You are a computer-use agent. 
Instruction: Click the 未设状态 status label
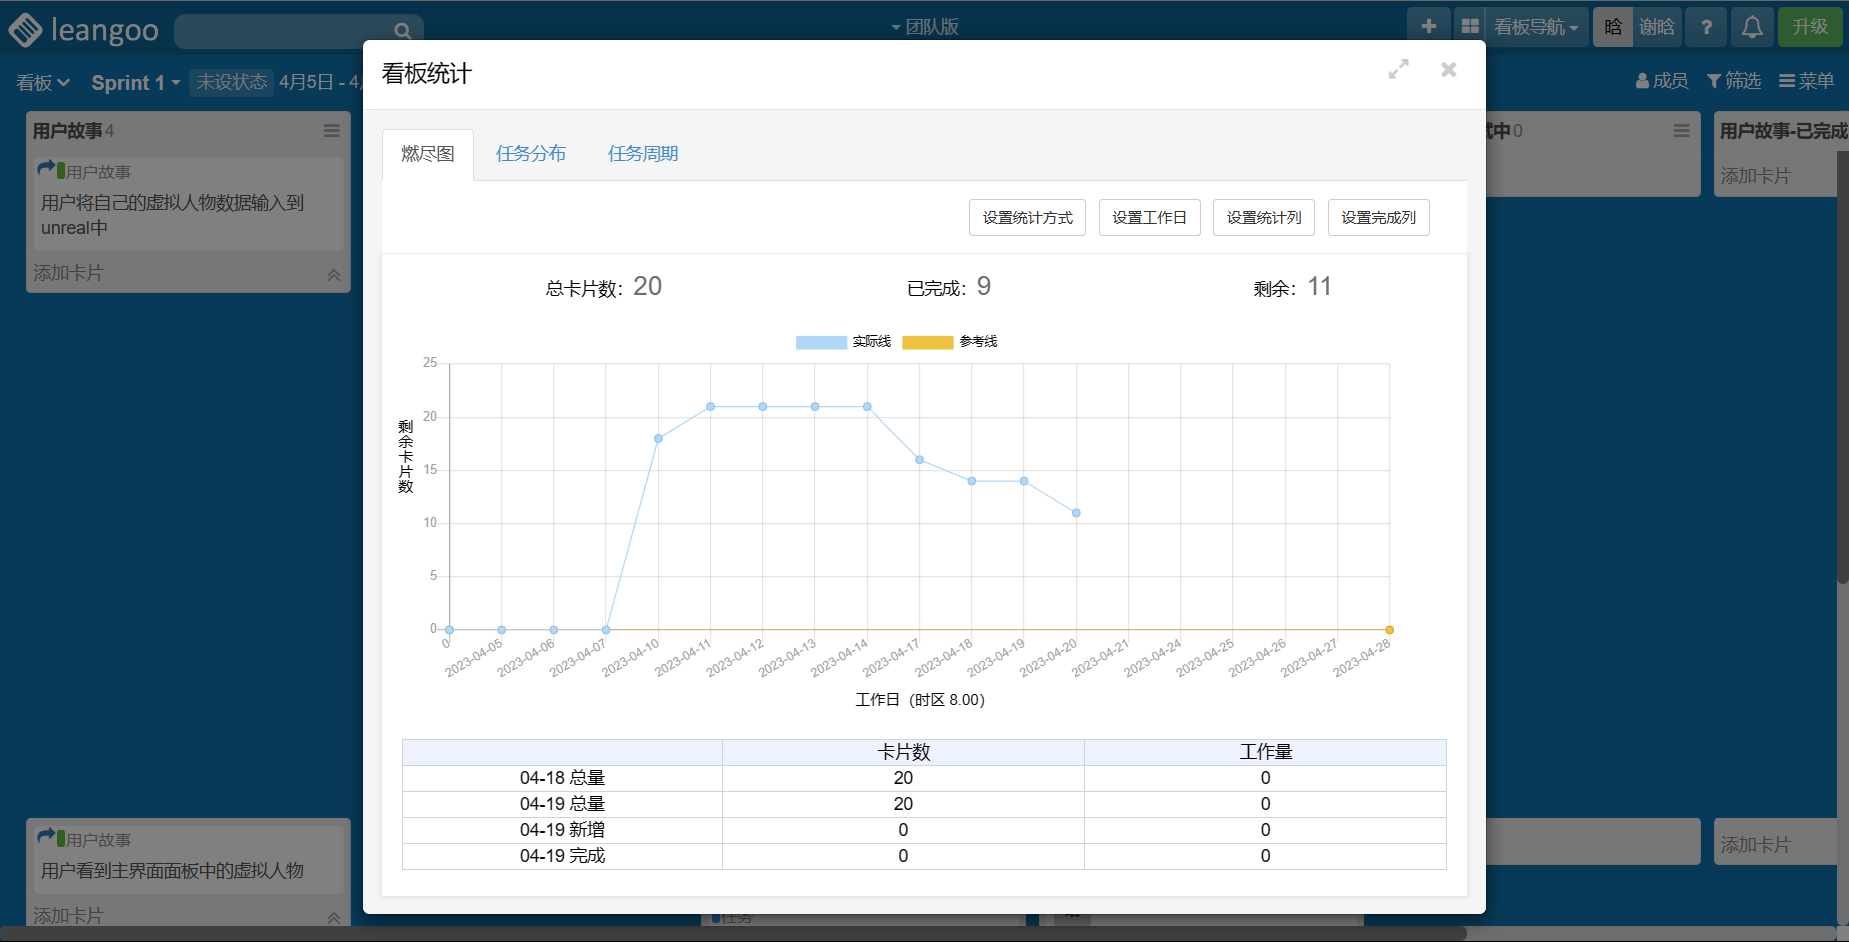[x=231, y=82]
